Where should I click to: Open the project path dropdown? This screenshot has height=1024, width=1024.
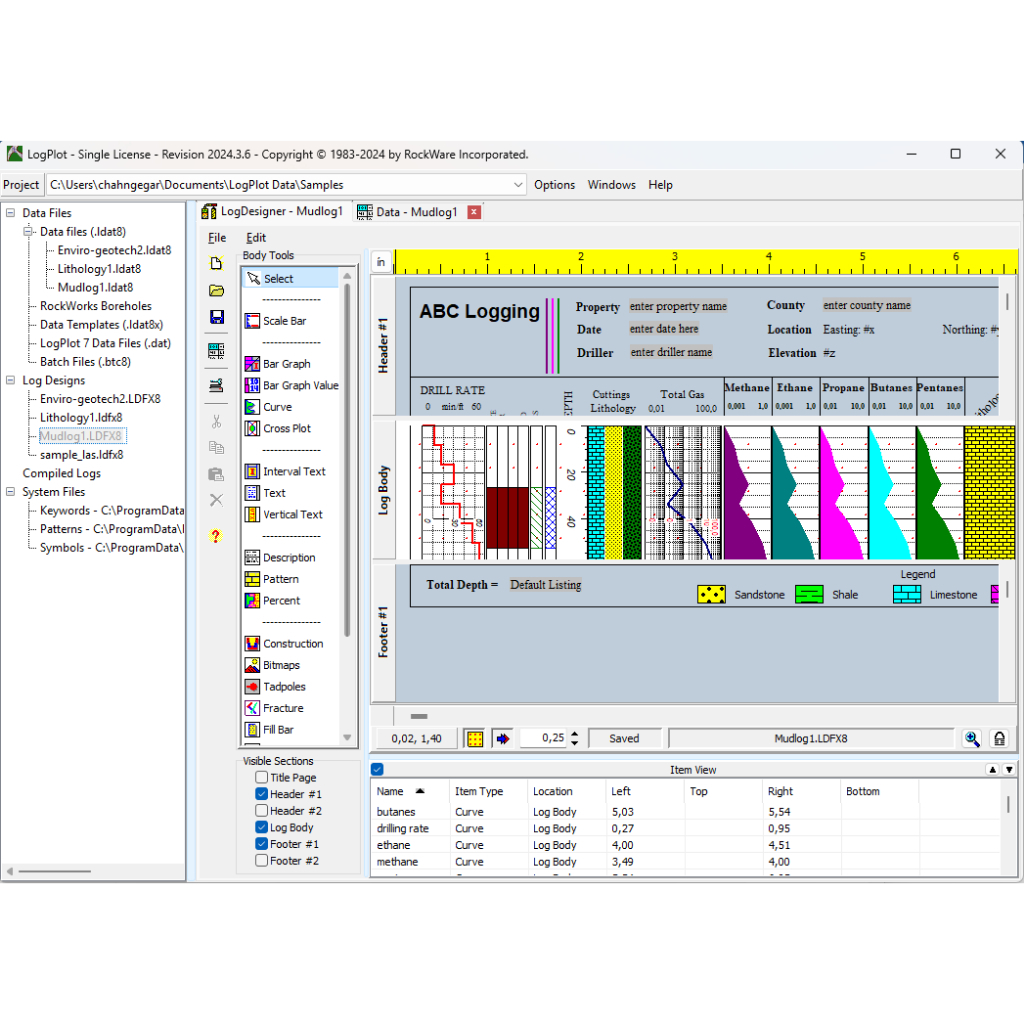pos(518,185)
